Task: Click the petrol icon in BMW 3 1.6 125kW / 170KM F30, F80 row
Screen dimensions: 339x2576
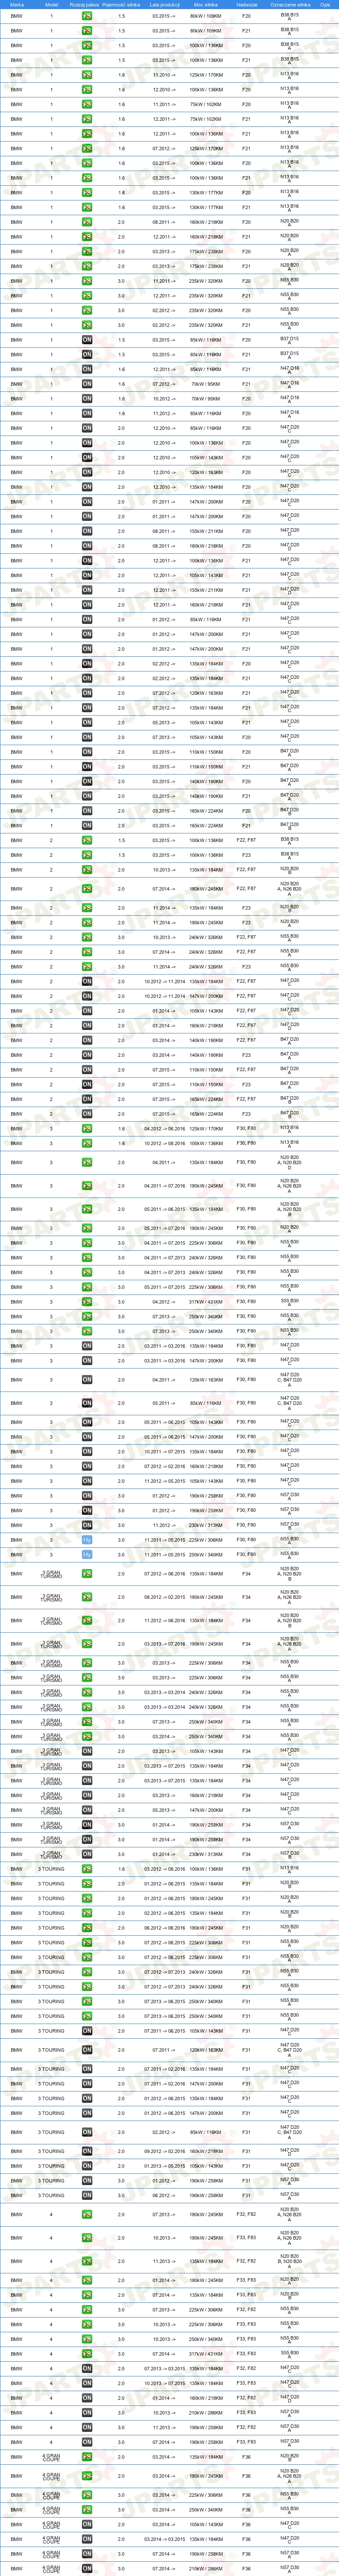Action: (87, 1129)
